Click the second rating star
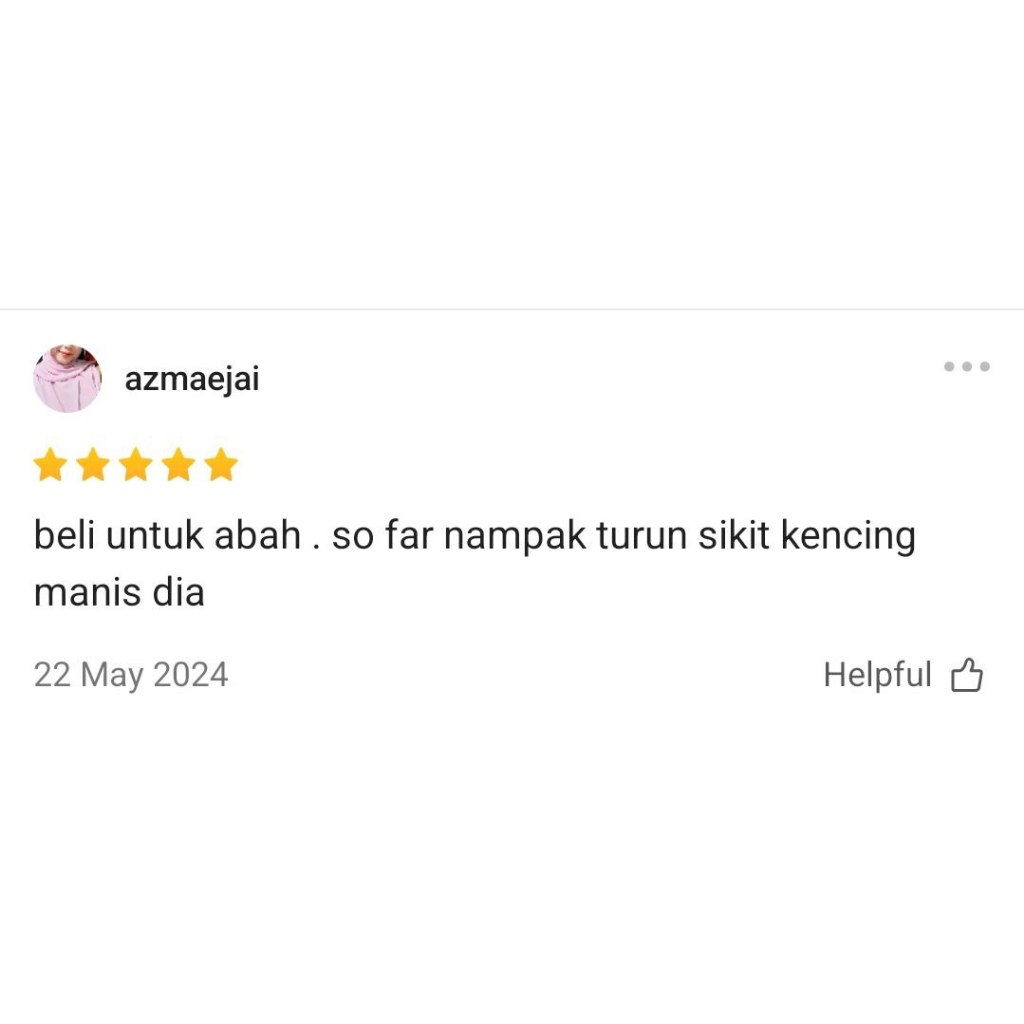This screenshot has height=1024, width=1024. coord(93,464)
